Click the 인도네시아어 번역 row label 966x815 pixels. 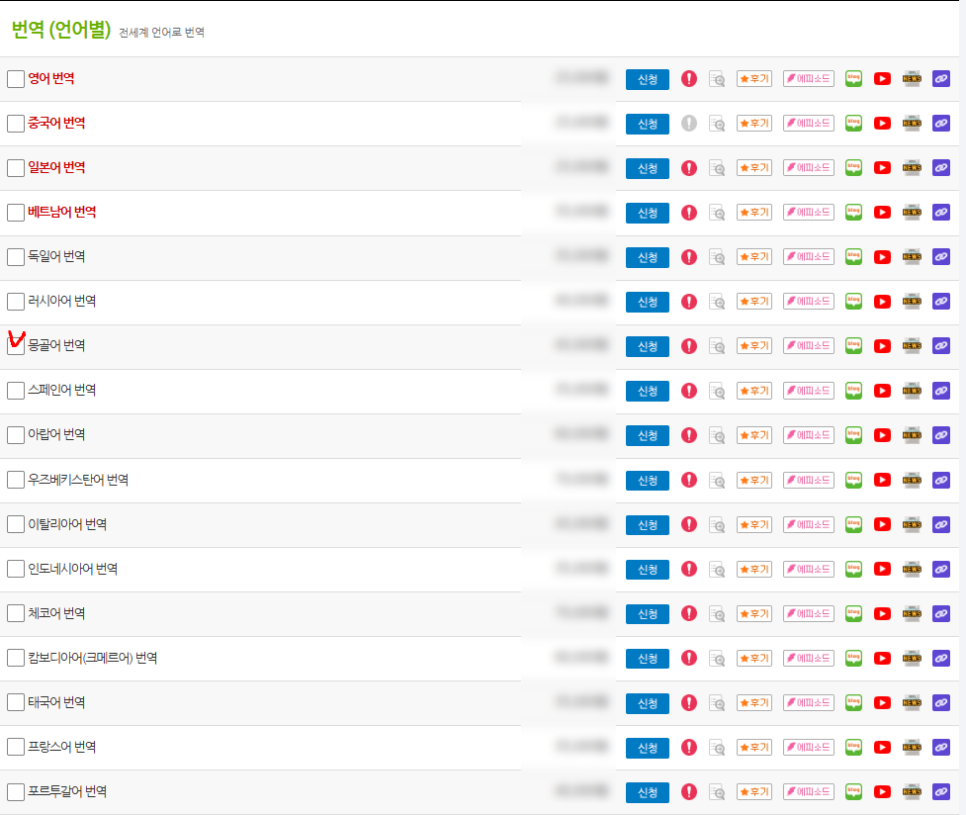click(x=73, y=569)
